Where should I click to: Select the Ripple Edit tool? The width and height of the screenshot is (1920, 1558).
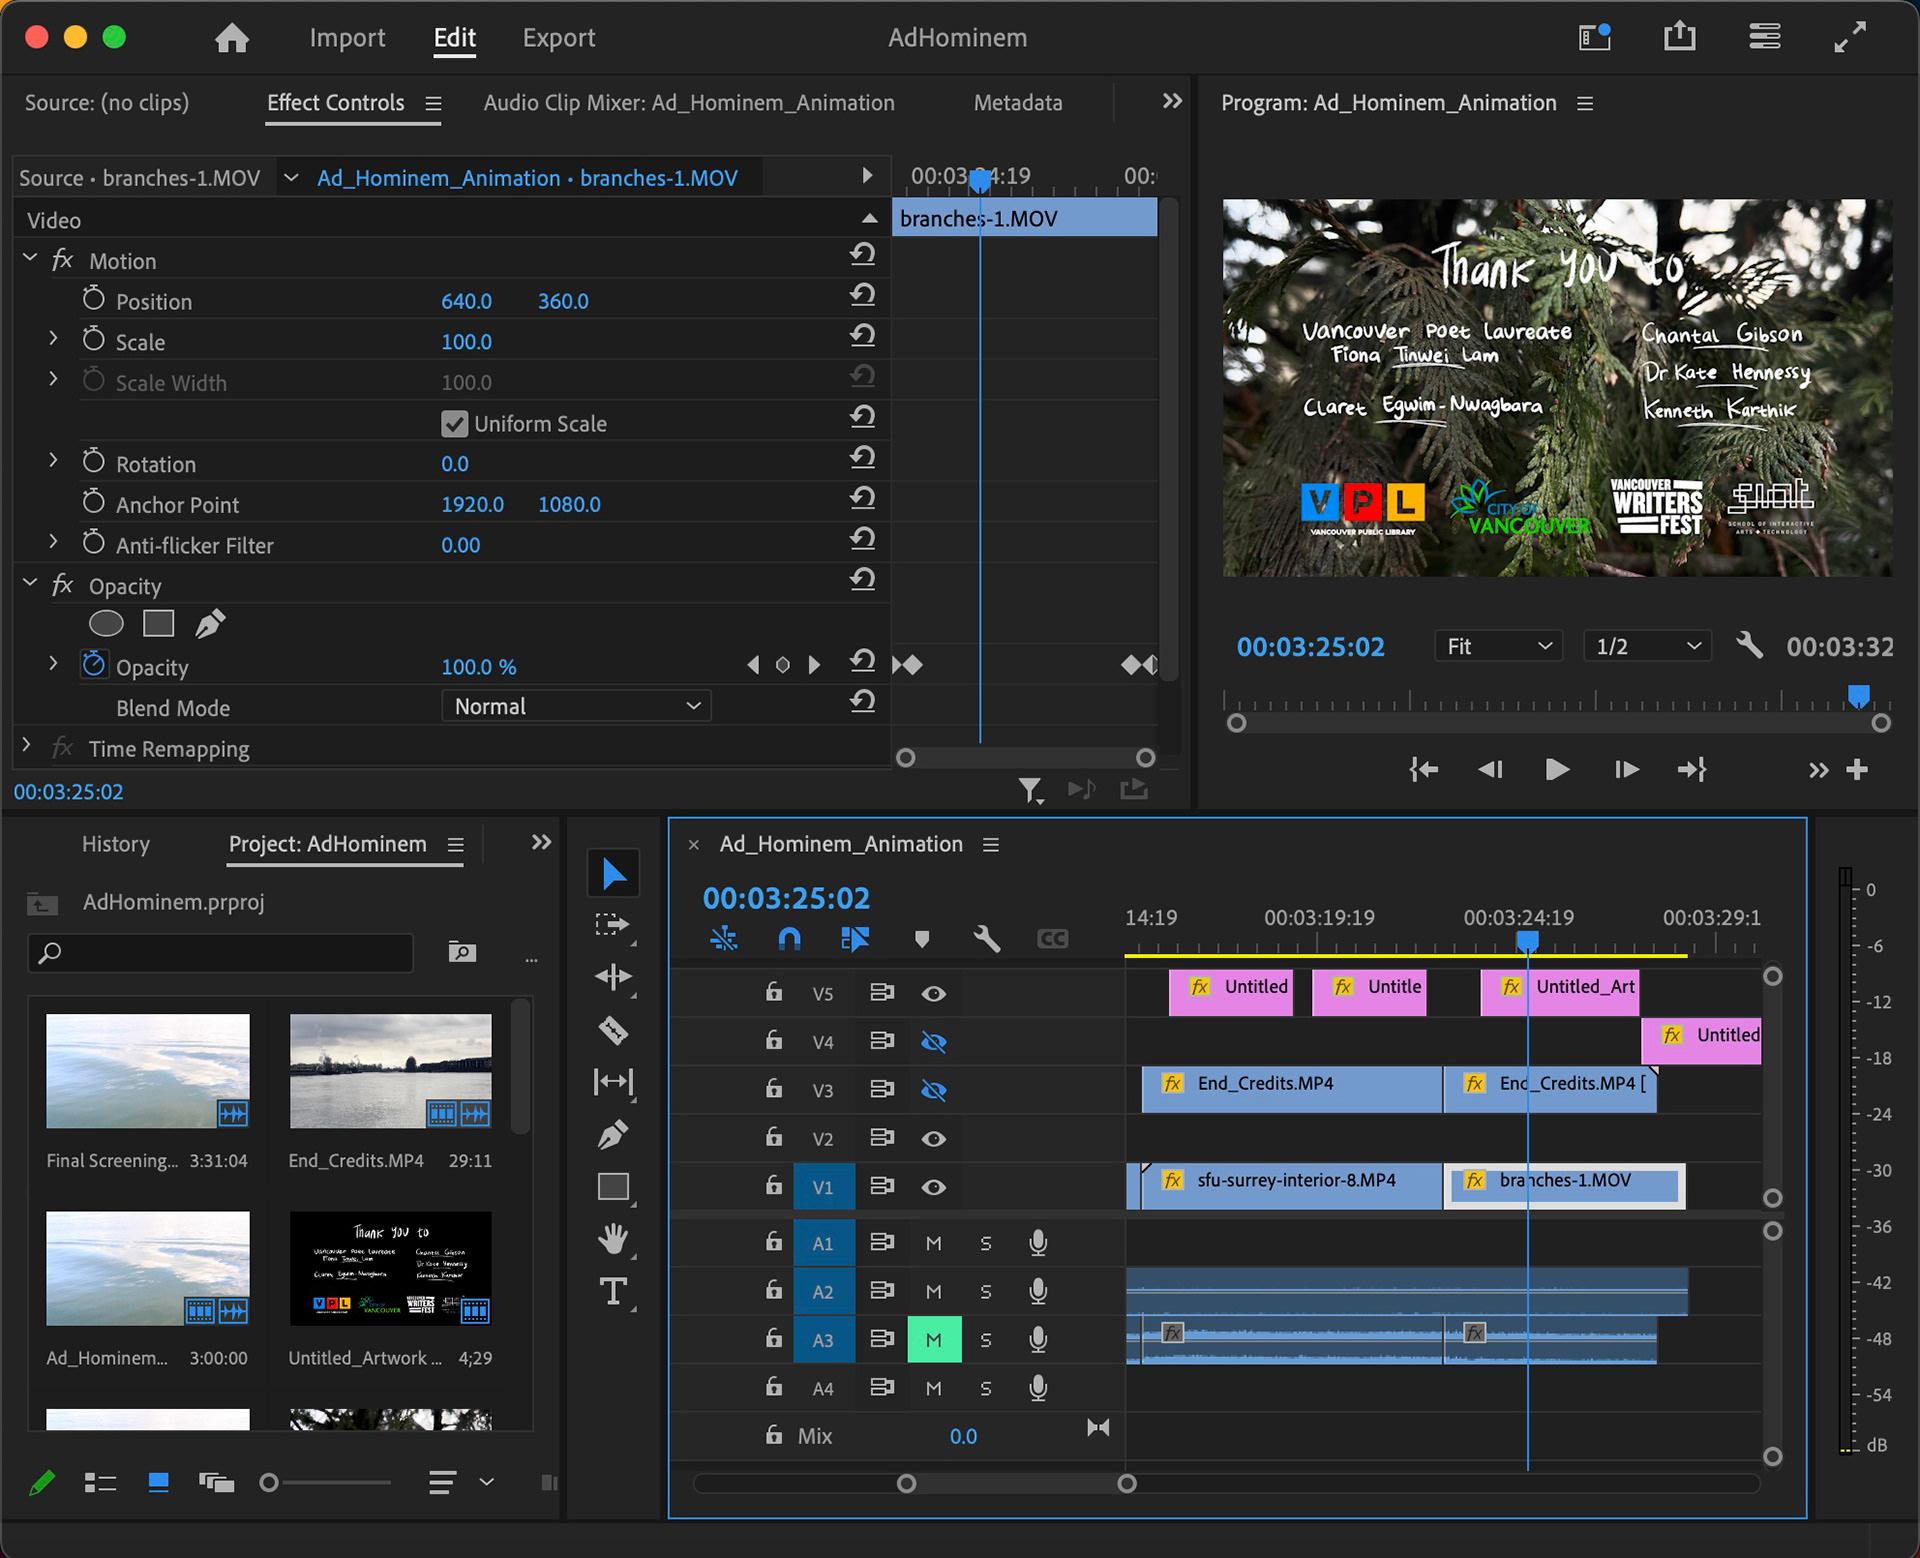tap(613, 977)
